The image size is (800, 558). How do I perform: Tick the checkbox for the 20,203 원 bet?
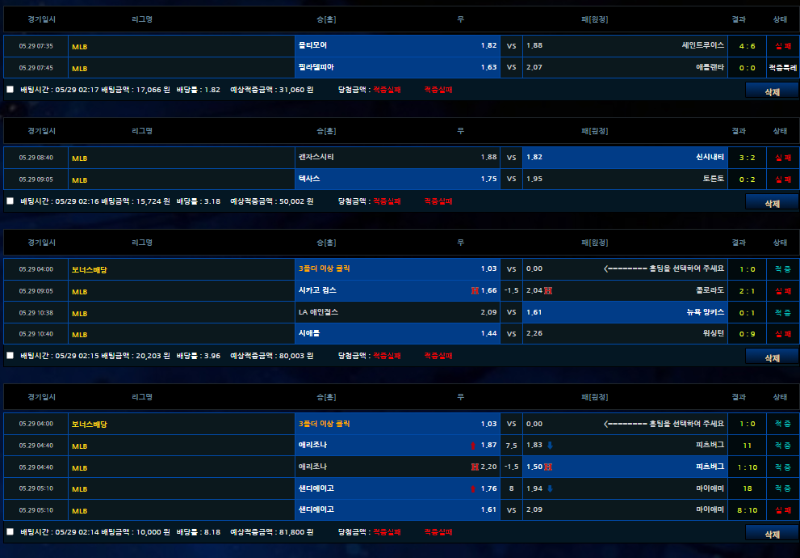tap(10, 356)
